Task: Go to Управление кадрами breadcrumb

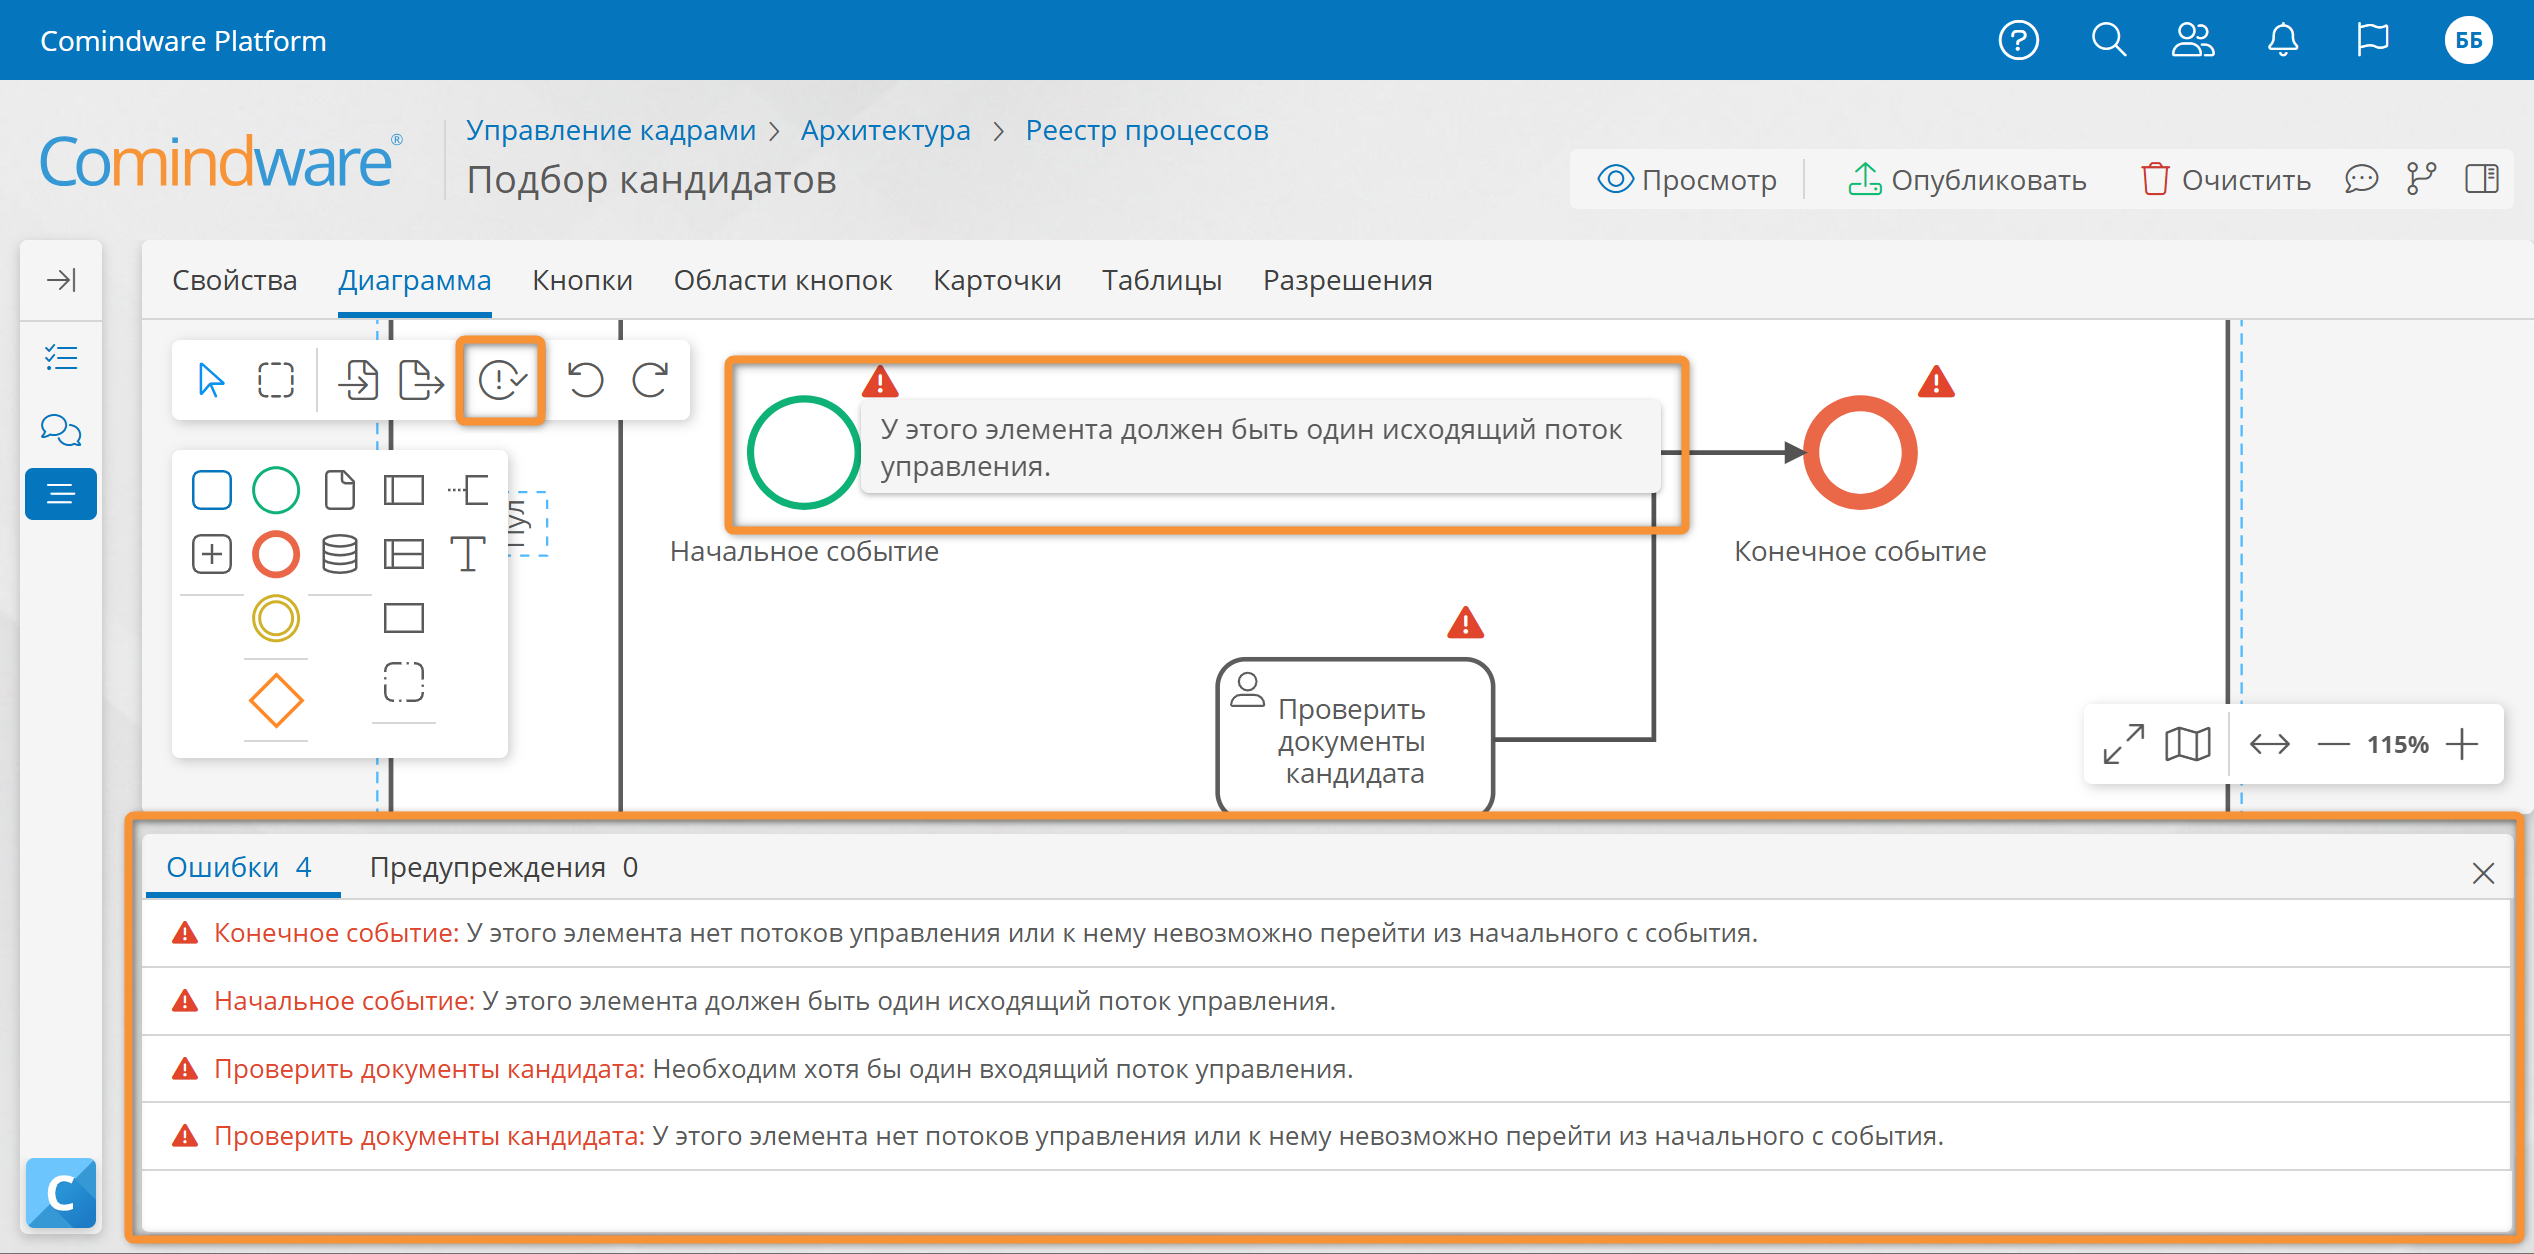Action: click(611, 130)
